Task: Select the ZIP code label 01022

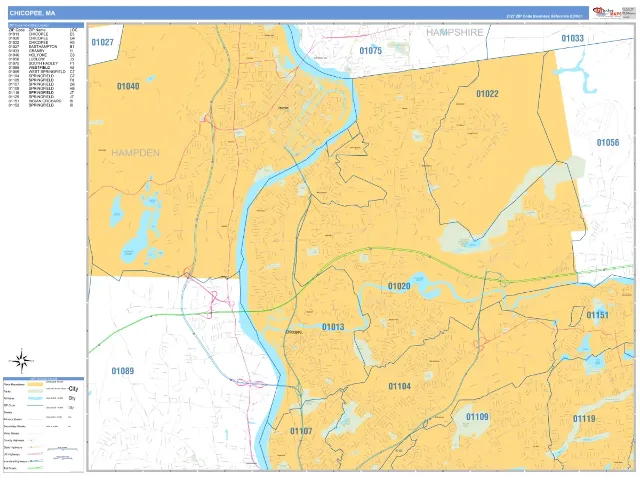Action: [x=487, y=94]
